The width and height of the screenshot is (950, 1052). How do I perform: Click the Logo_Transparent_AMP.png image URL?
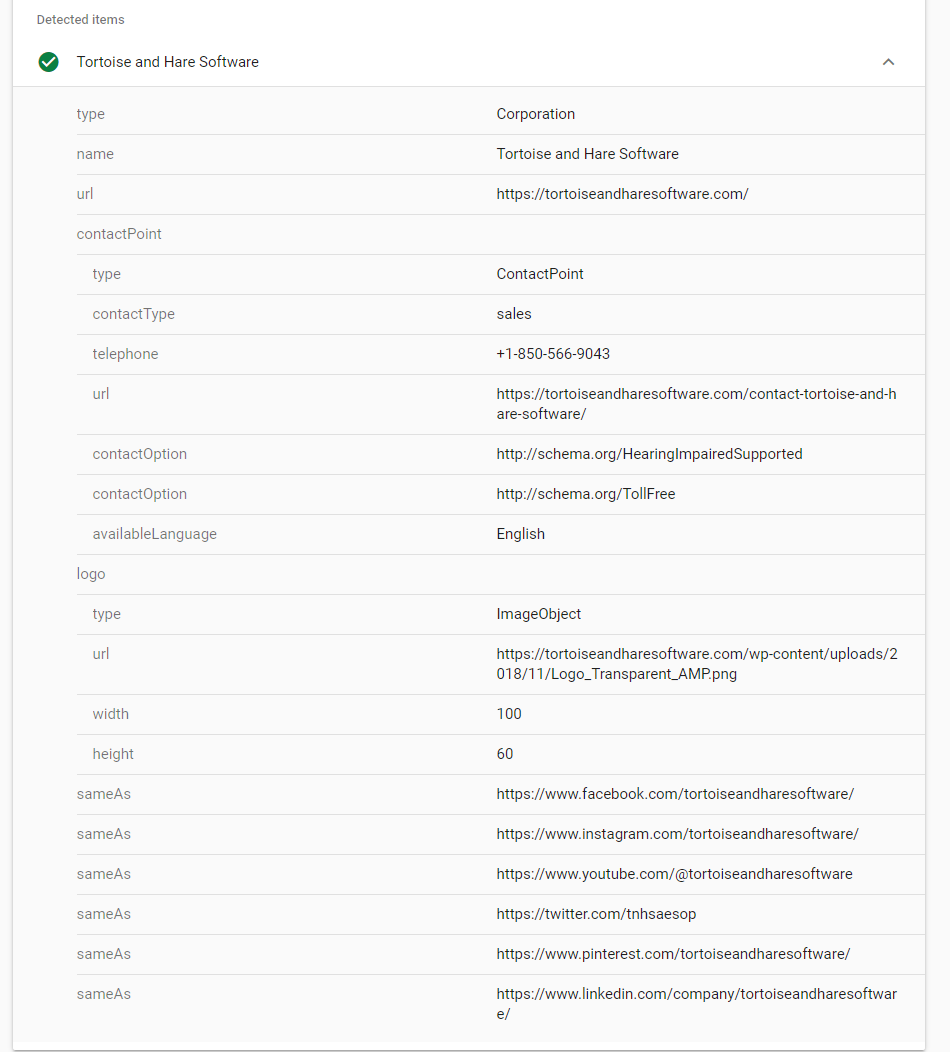pyautogui.click(x=696, y=663)
